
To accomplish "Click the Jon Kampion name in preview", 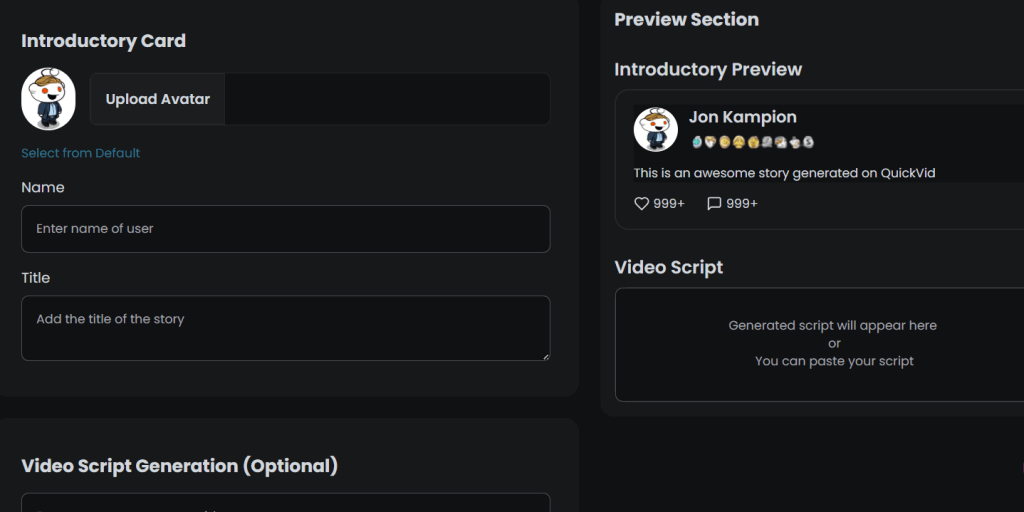I will tap(742, 118).
